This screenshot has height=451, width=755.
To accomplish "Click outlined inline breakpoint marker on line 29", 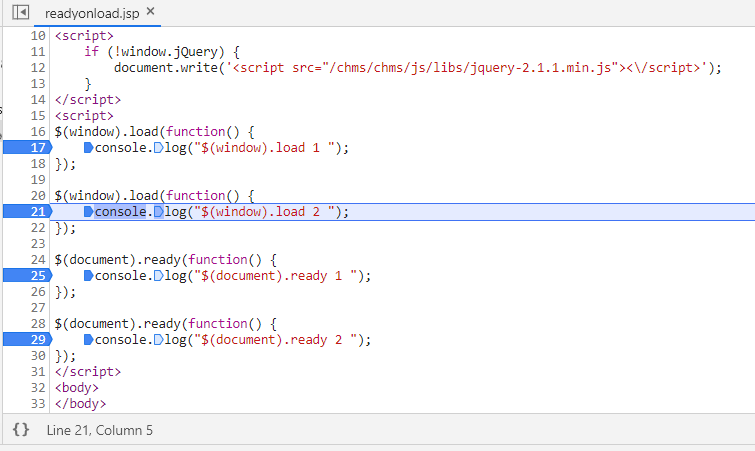I will (158, 339).
